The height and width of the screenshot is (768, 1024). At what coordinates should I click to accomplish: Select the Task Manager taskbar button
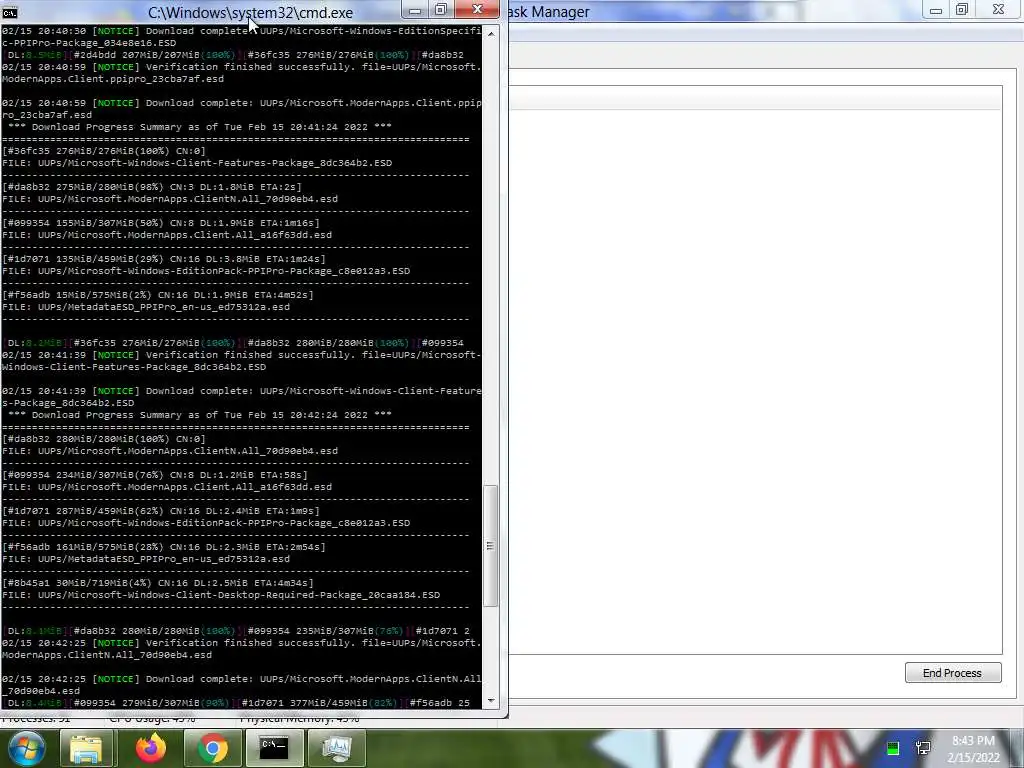point(336,748)
